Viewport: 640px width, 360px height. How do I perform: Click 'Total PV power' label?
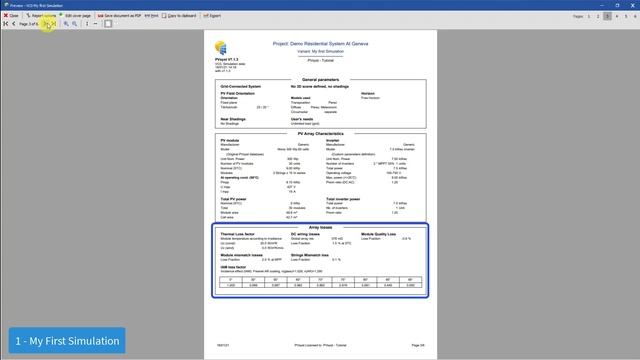click(233, 199)
